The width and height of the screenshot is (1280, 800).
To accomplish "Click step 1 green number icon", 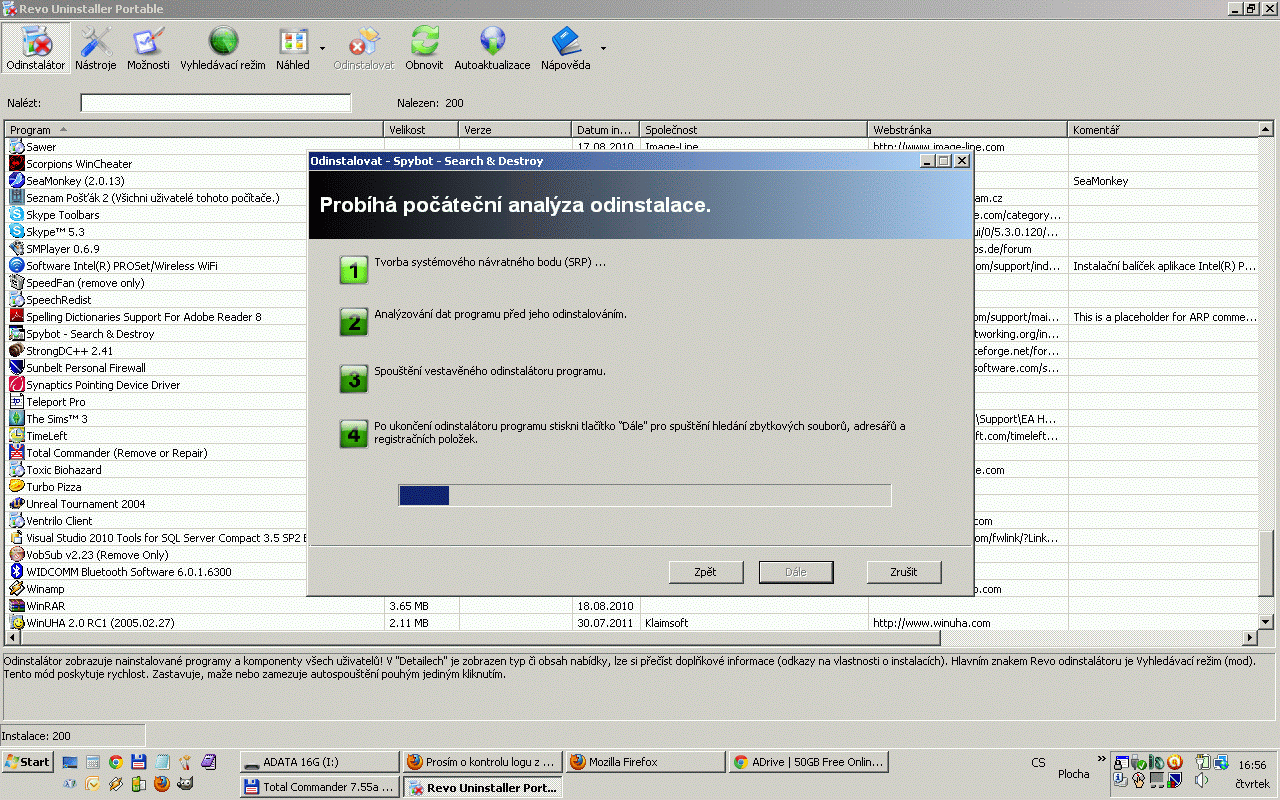I will (354, 270).
